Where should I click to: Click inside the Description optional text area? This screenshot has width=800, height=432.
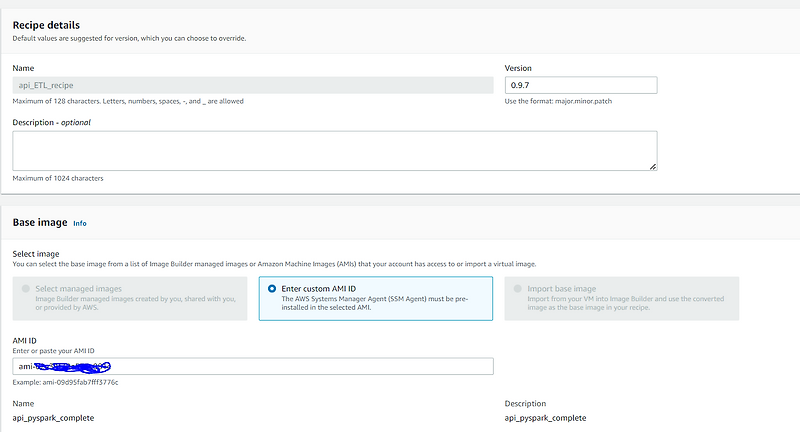tap(335, 151)
